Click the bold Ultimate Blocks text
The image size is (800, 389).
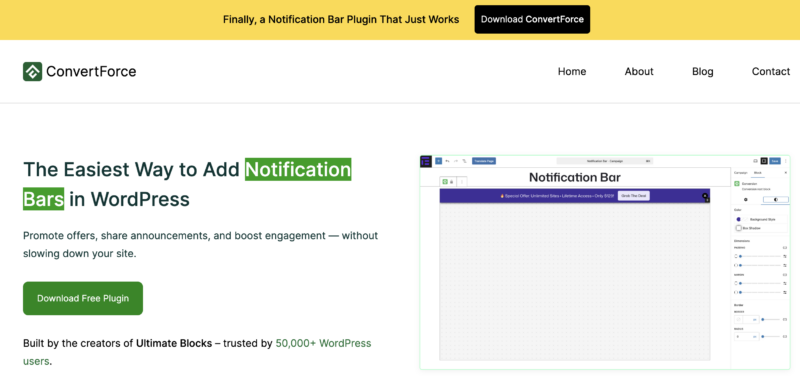click(x=173, y=343)
